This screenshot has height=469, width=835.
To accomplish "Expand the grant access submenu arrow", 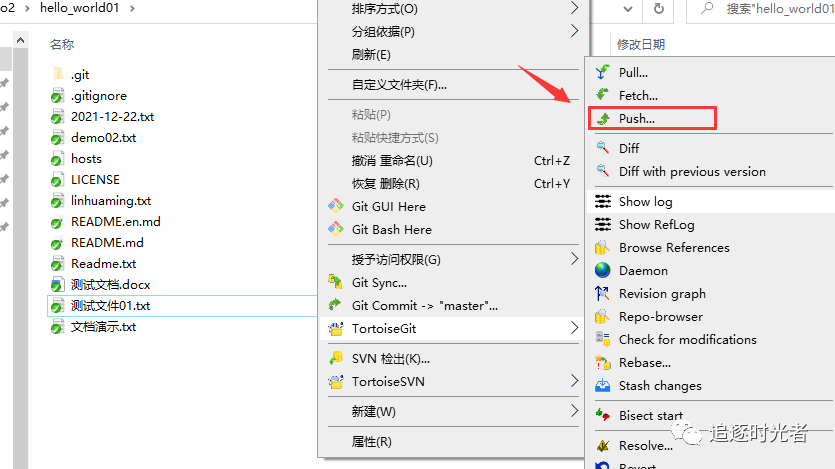I will click(574, 259).
